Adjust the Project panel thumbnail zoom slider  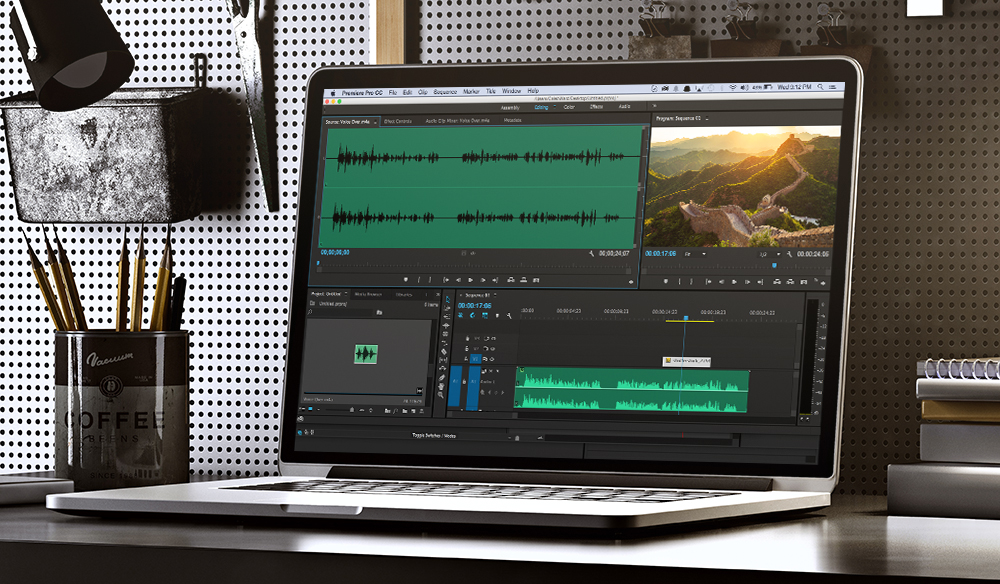[x=351, y=410]
